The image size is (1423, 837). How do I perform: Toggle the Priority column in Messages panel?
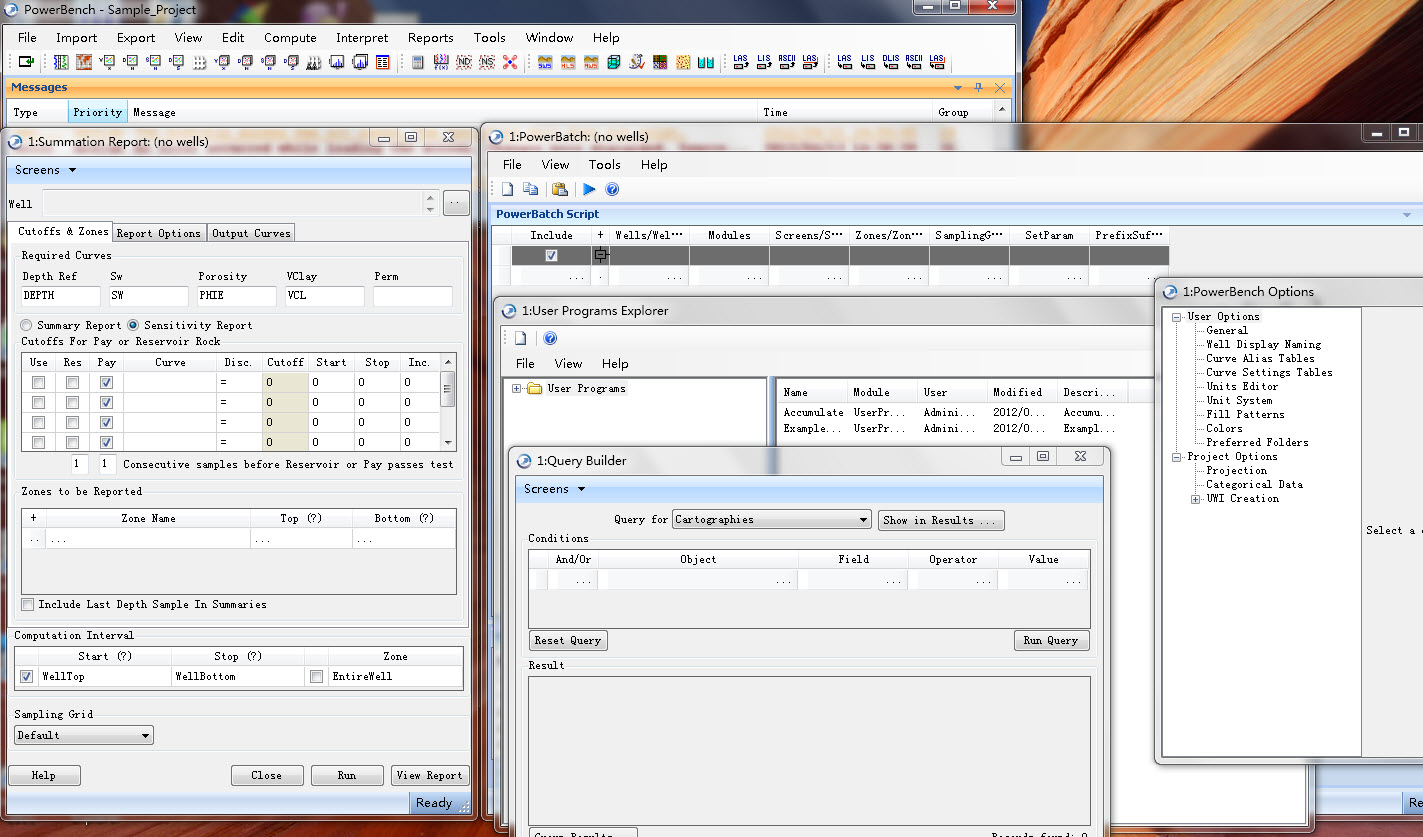point(97,112)
